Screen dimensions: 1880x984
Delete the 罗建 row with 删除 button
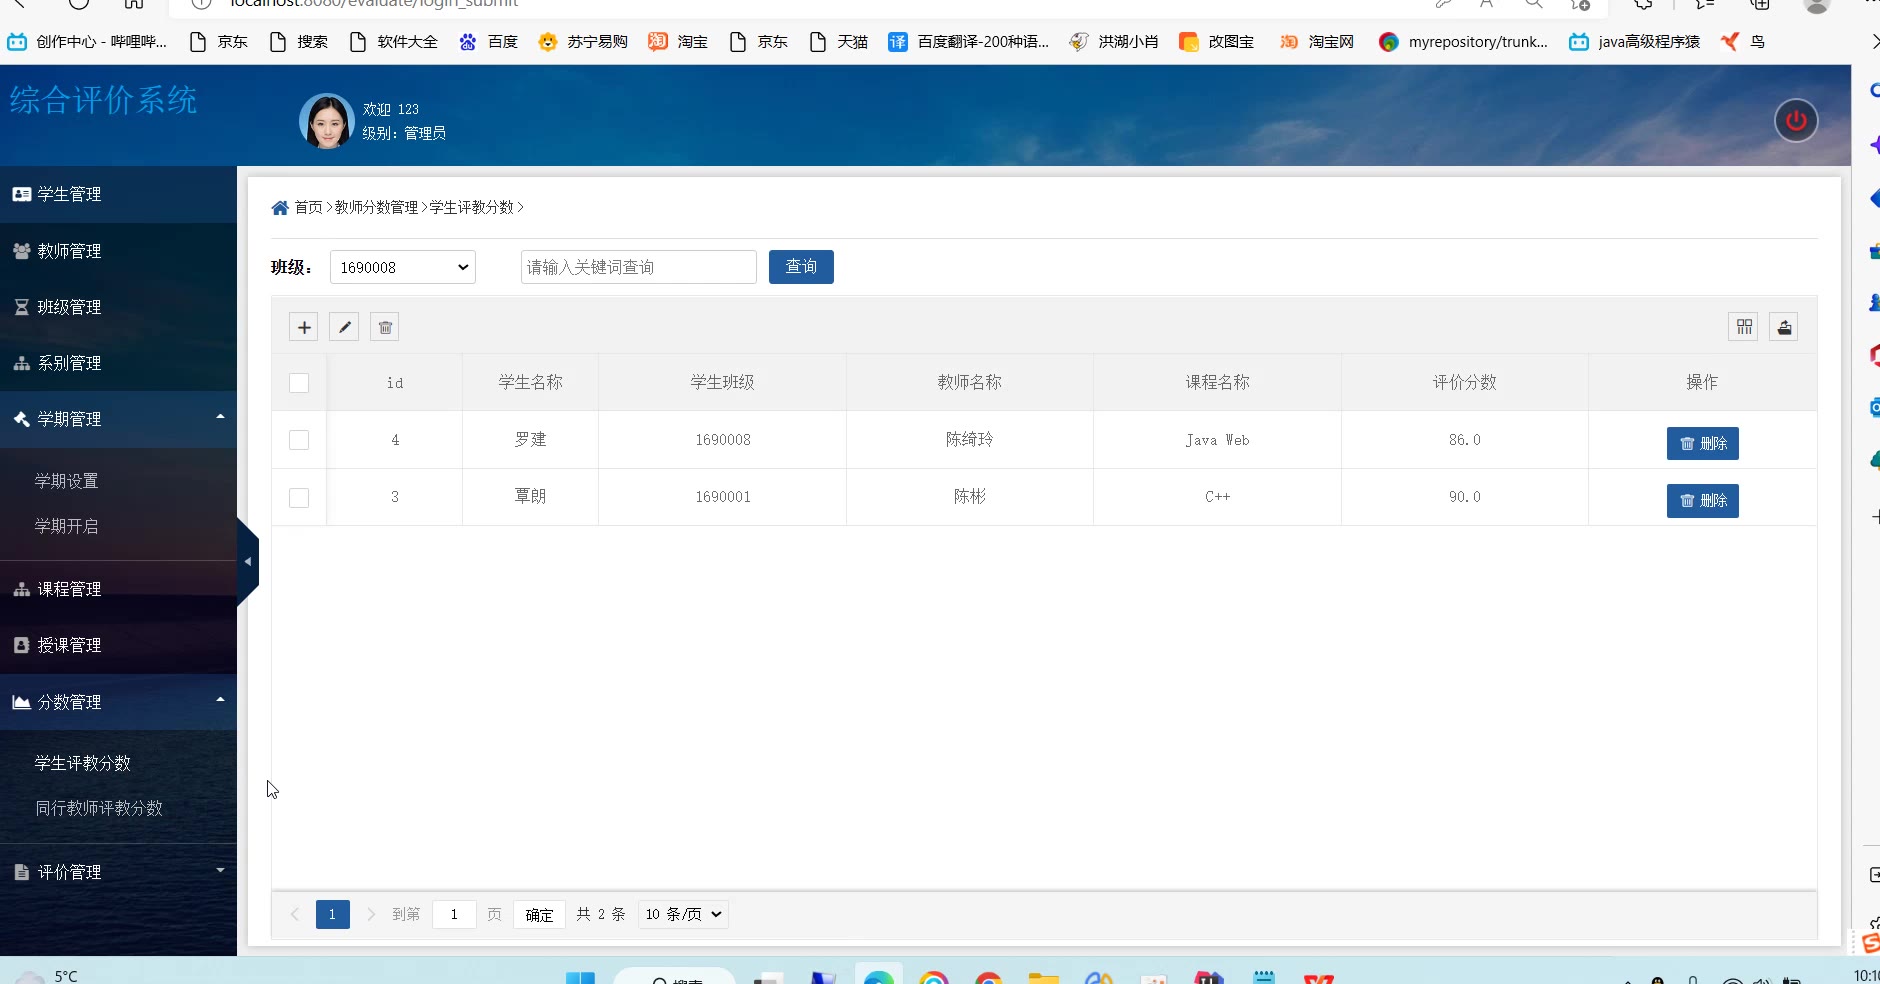(1703, 444)
